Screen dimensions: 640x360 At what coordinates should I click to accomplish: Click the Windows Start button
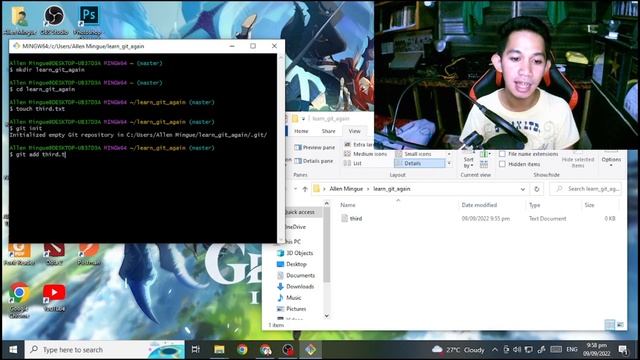click(x=13, y=350)
